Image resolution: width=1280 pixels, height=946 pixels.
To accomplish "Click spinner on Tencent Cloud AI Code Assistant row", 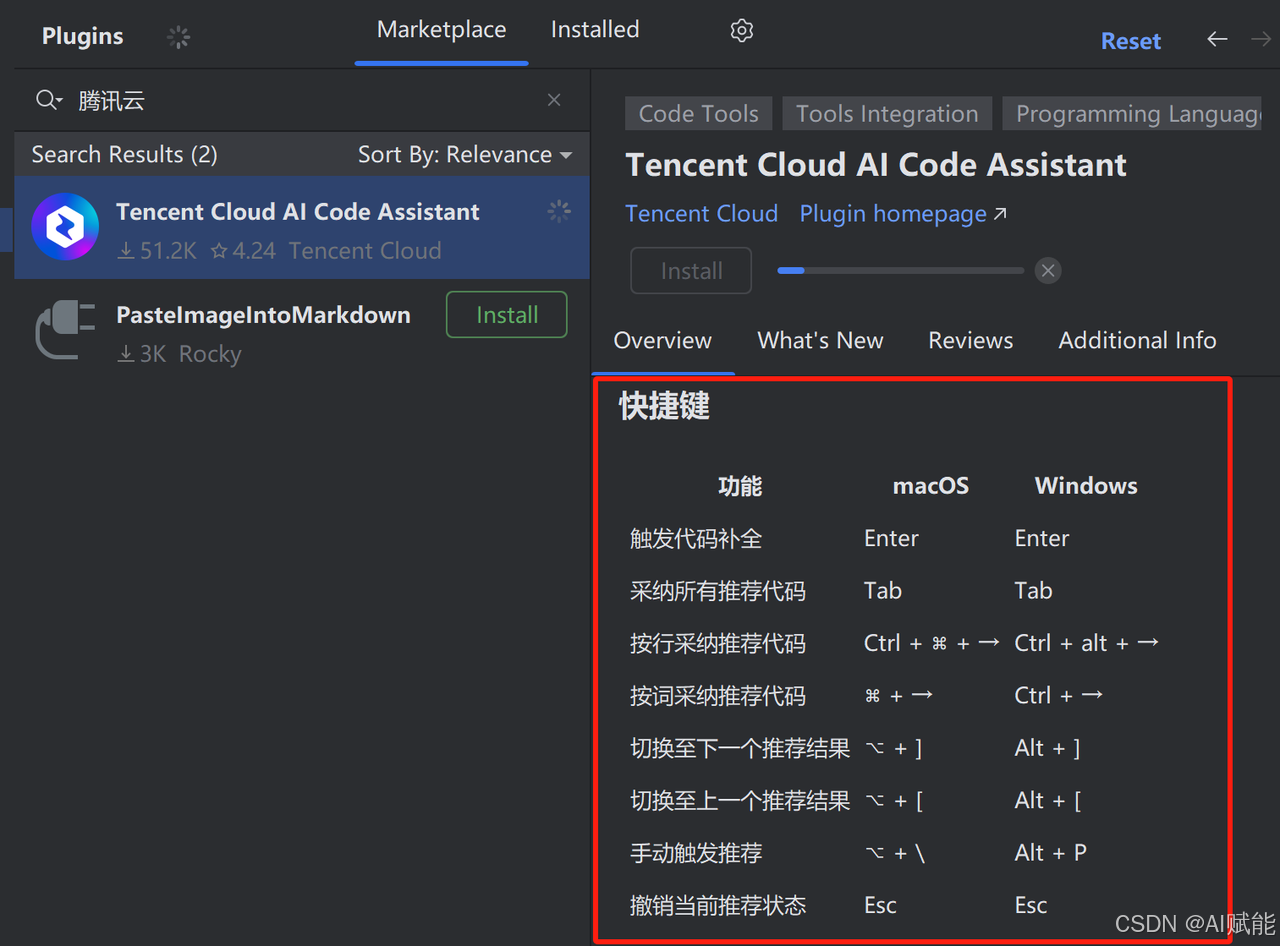I will (x=559, y=211).
